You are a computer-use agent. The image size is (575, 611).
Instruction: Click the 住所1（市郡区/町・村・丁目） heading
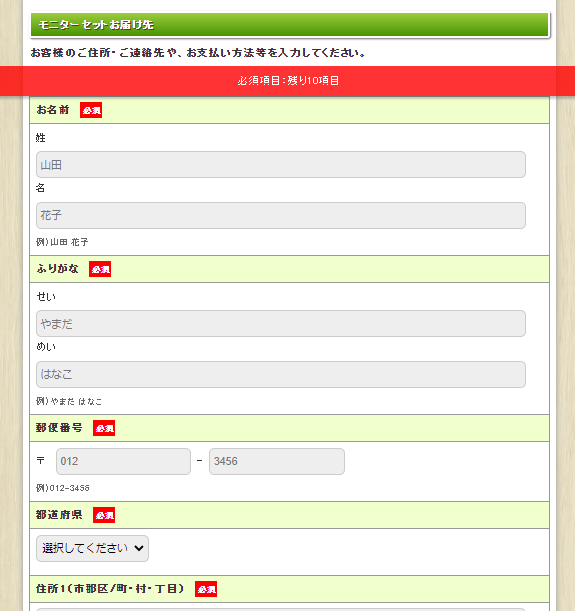coord(110,589)
